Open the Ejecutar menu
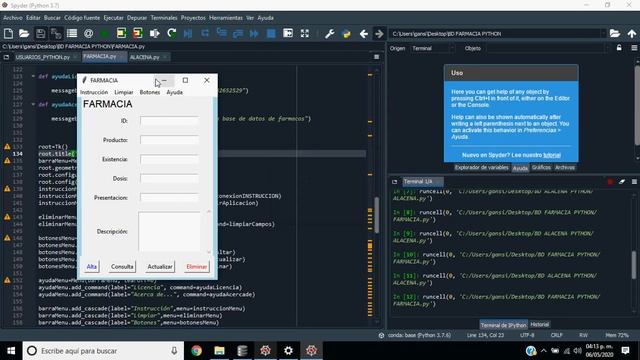640x360 pixels. (113, 18)
